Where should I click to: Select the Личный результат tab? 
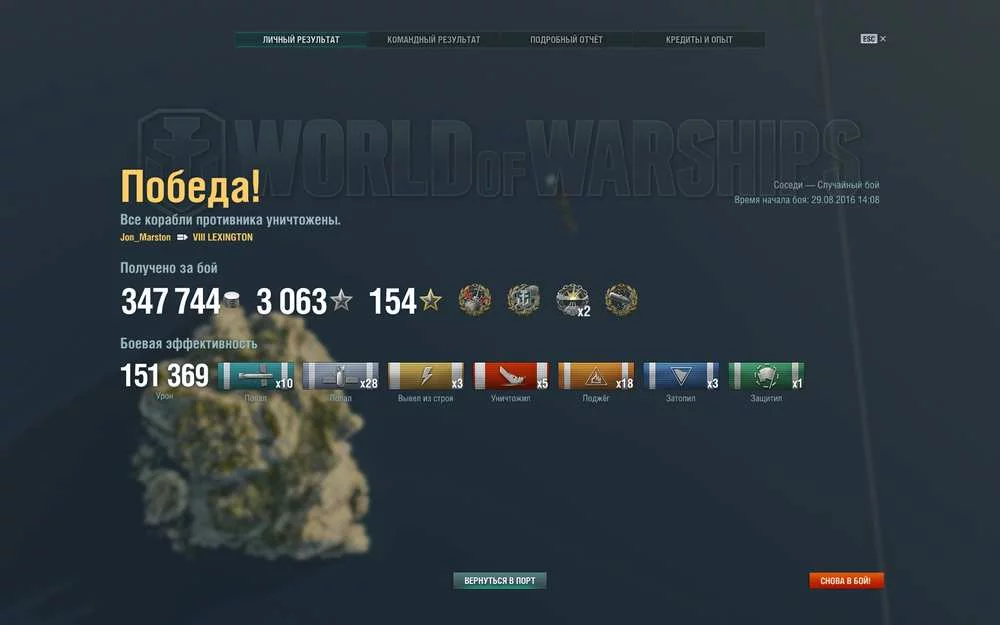(301, 40)
